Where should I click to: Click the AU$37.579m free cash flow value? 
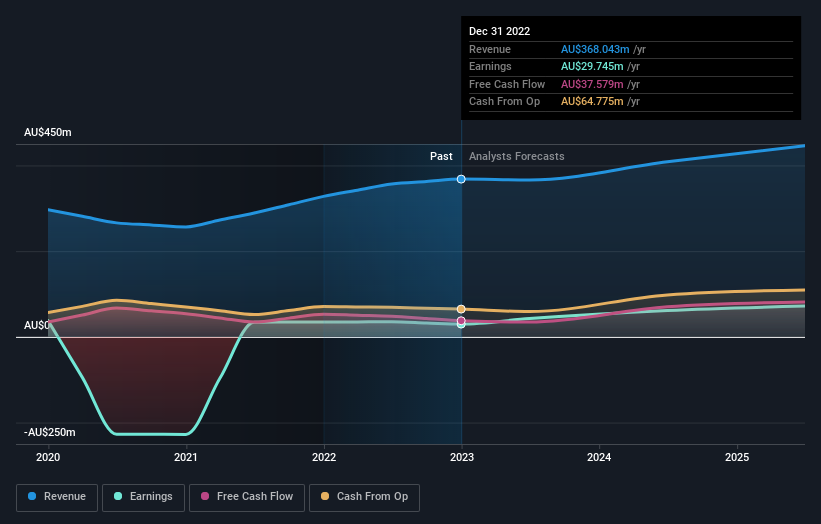point(592,84)
